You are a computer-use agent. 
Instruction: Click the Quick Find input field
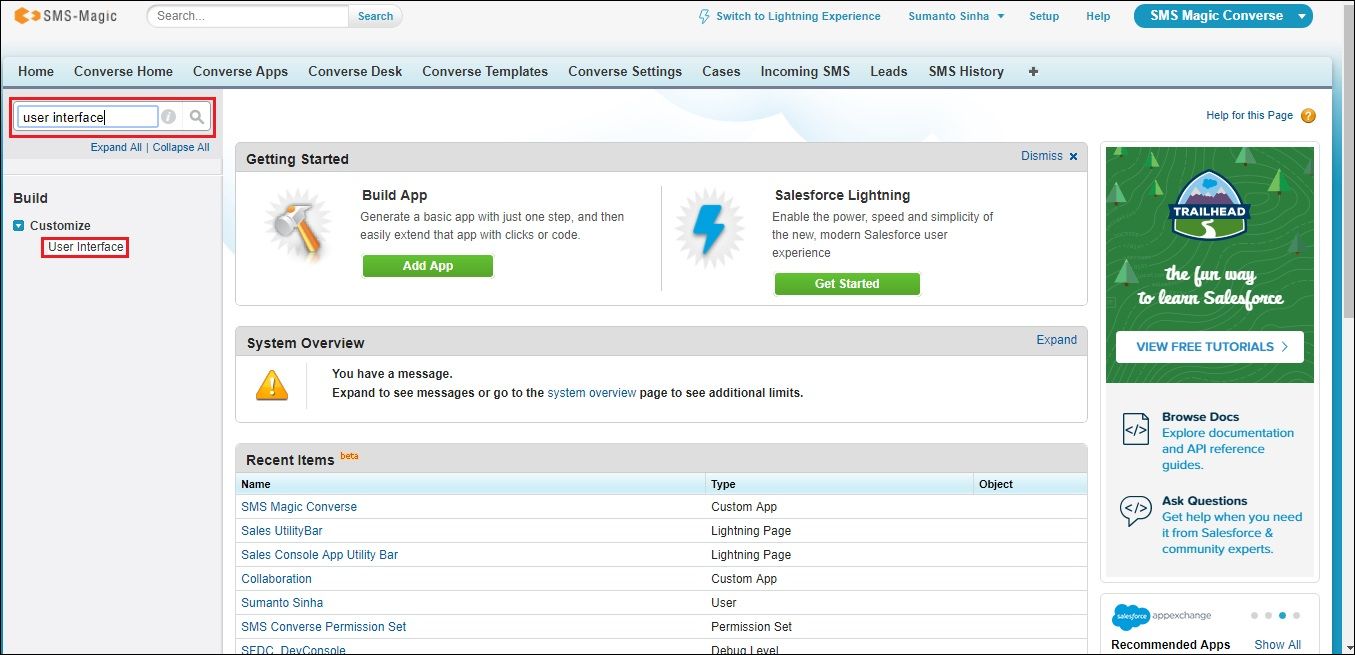point(88,117)
